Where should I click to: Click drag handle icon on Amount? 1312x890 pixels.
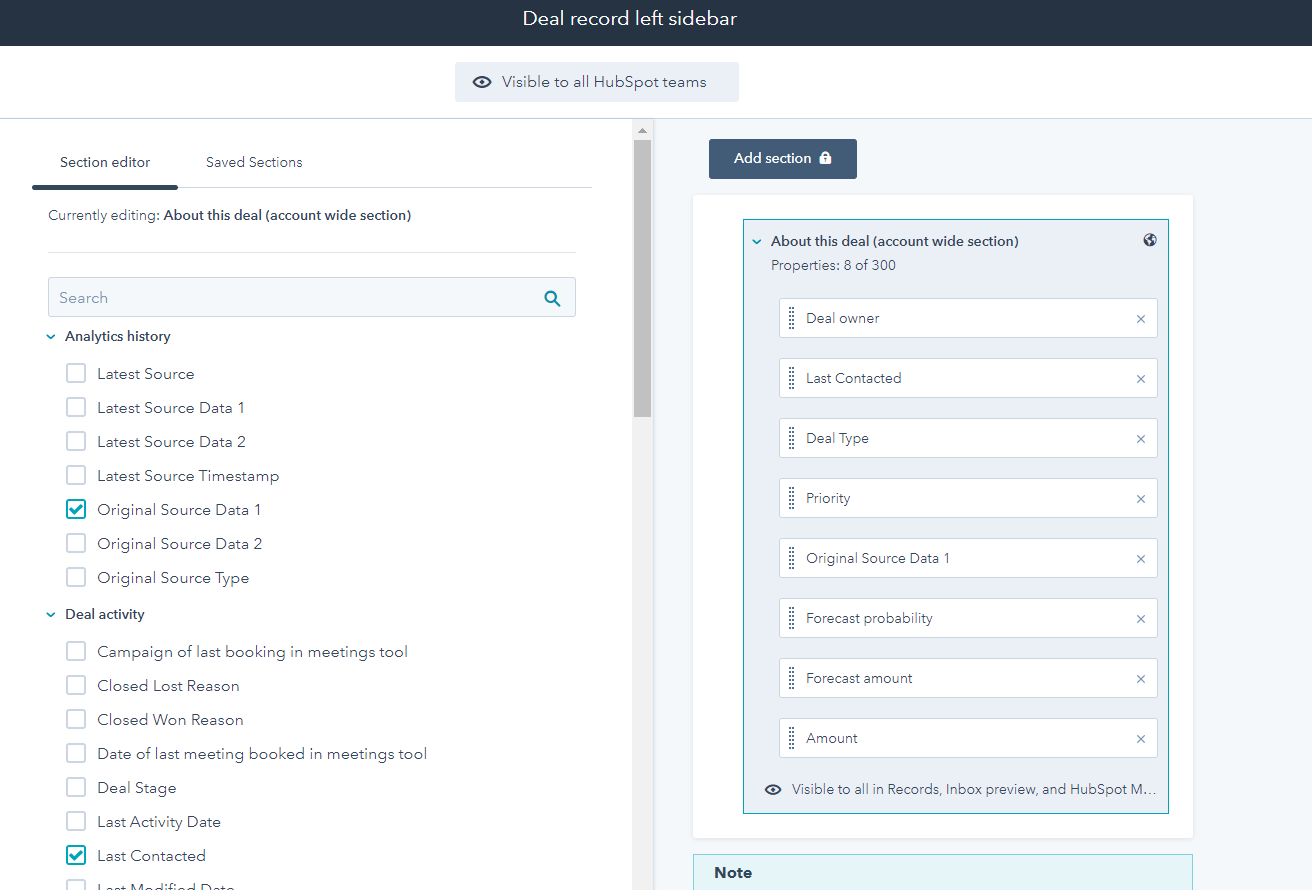pyautogui.click(x=792, y=738)
